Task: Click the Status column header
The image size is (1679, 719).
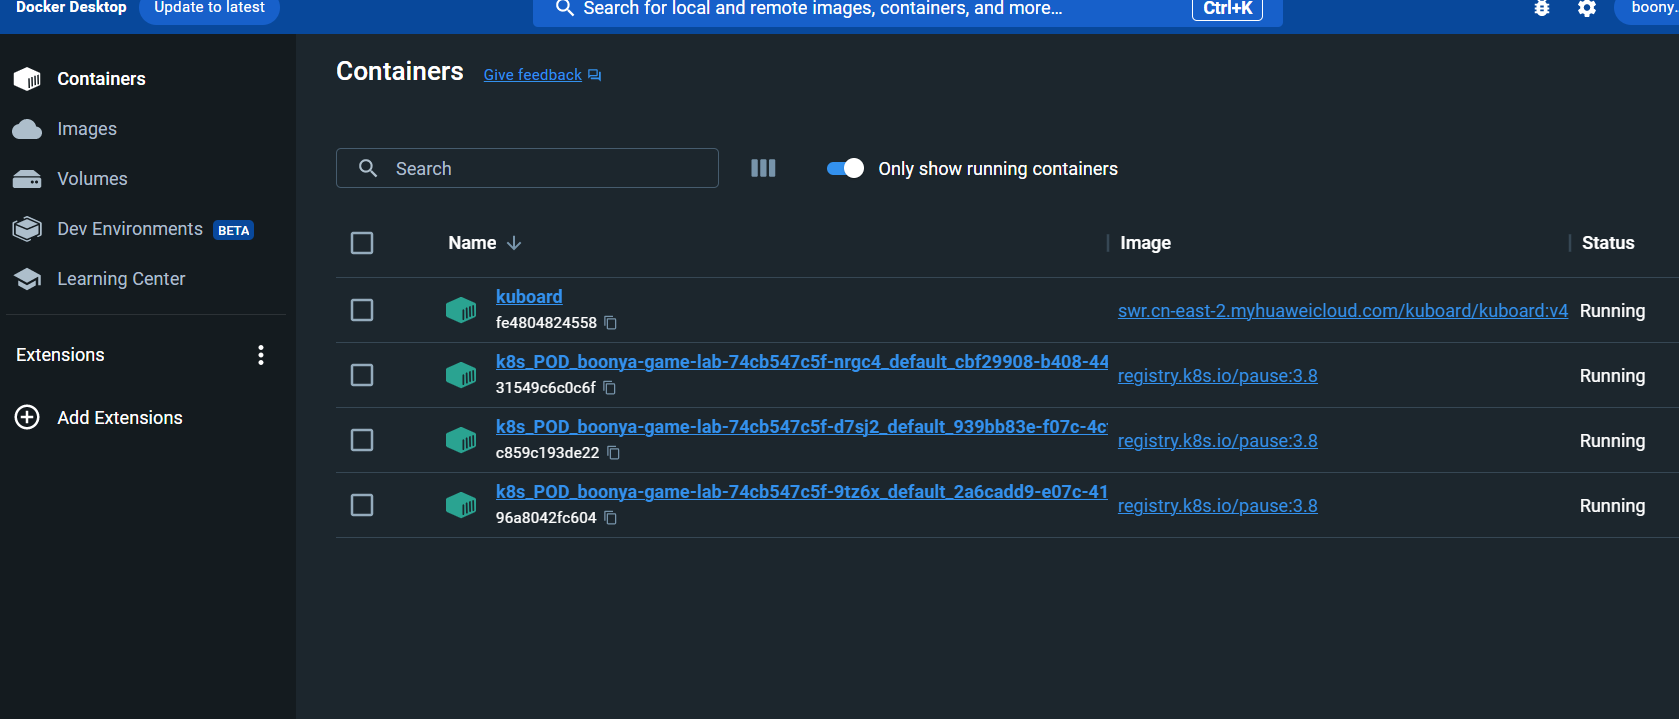Action: (x=1608, y=243)
